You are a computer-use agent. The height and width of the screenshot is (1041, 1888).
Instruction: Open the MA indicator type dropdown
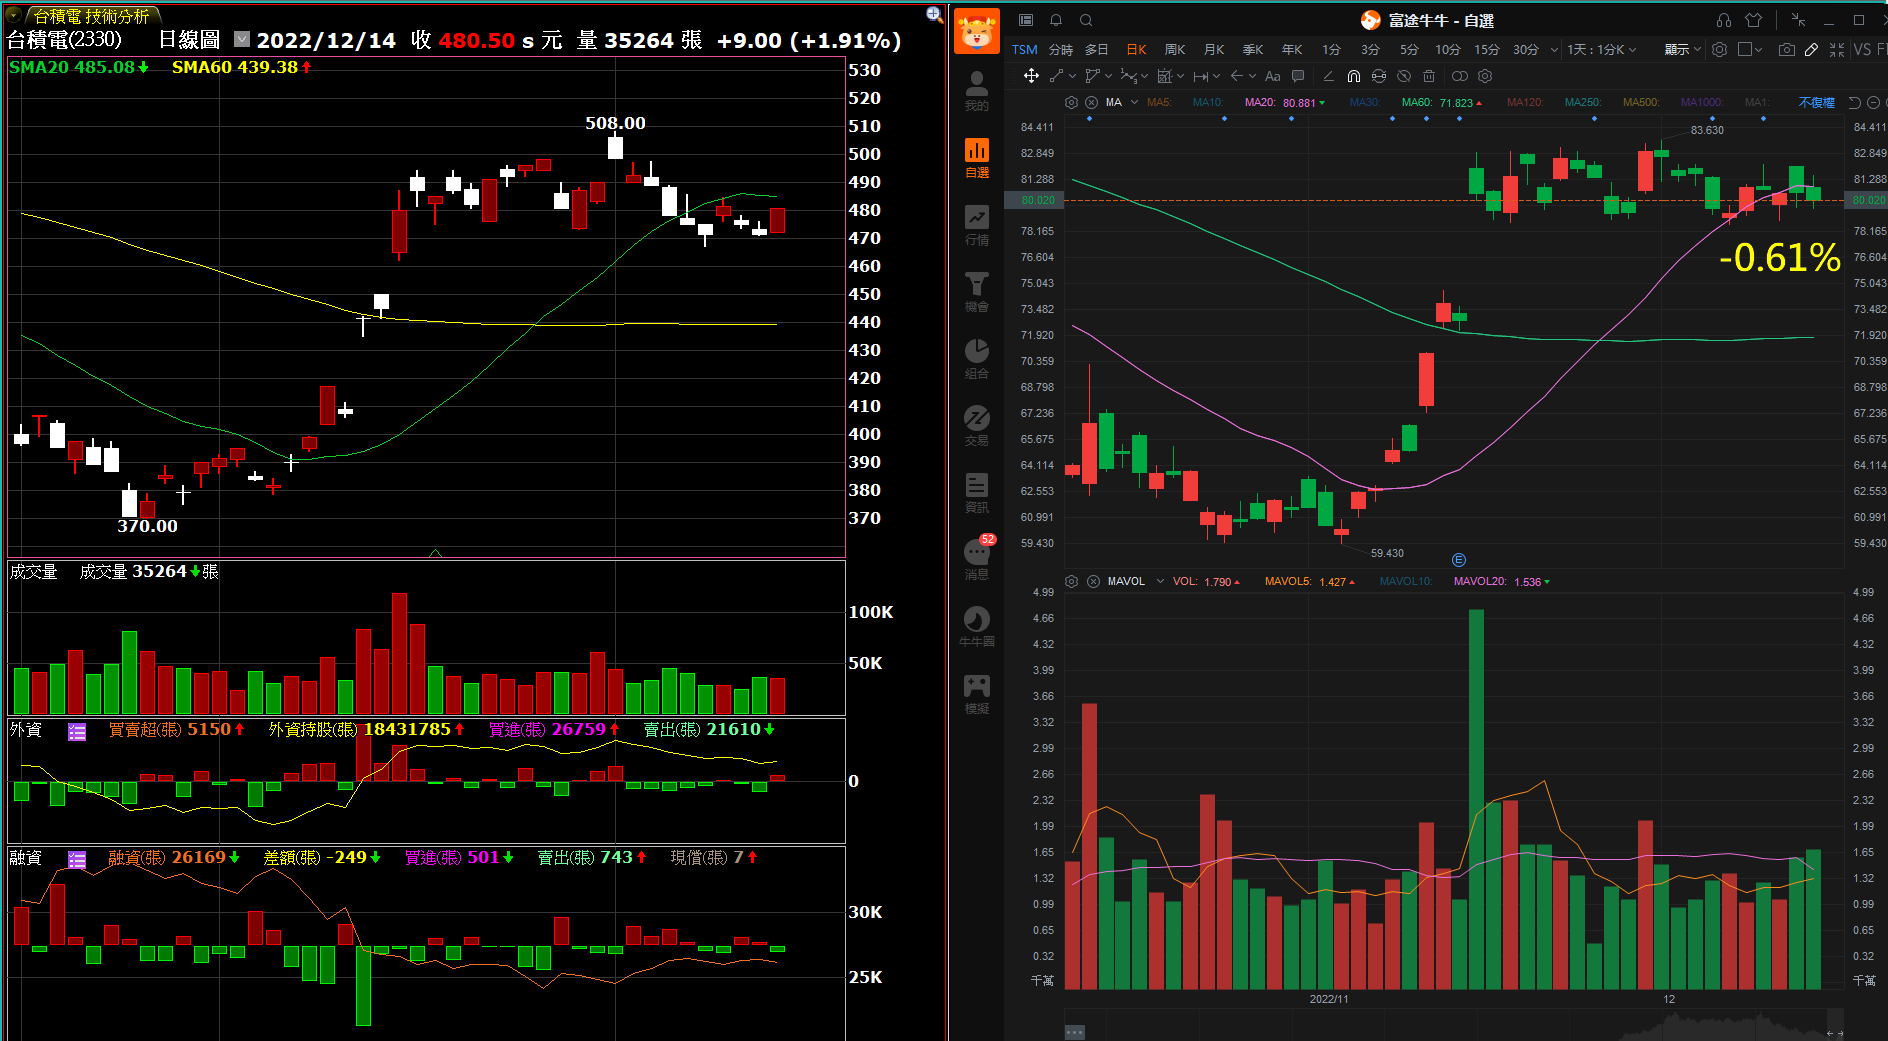click(x=1134, y=102)
